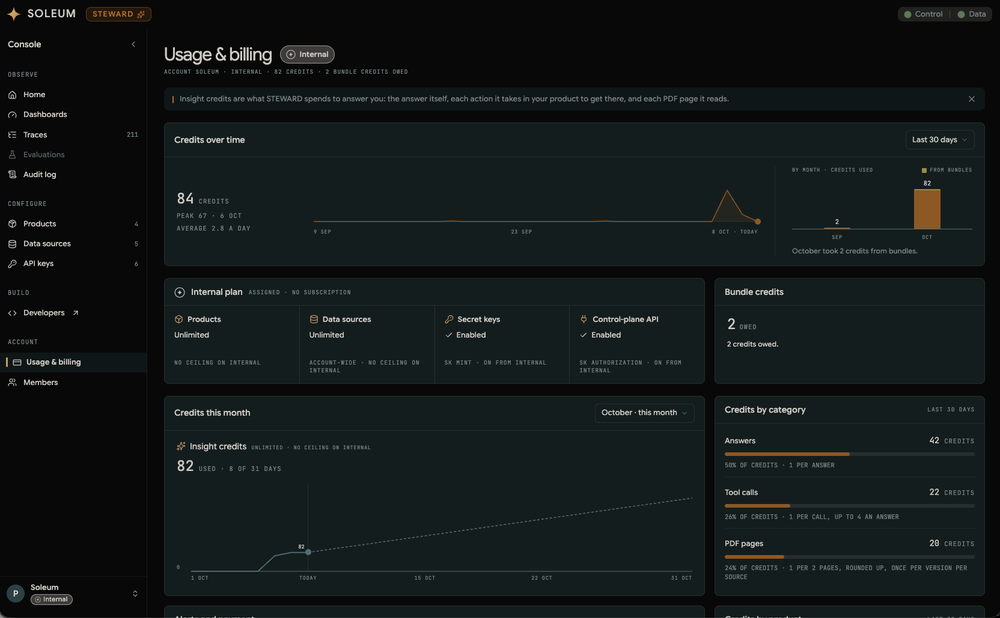Click the STEWARD badge in the header
Screen dimensions: 1000x618
pyautogui.click(x=119, y=14)
